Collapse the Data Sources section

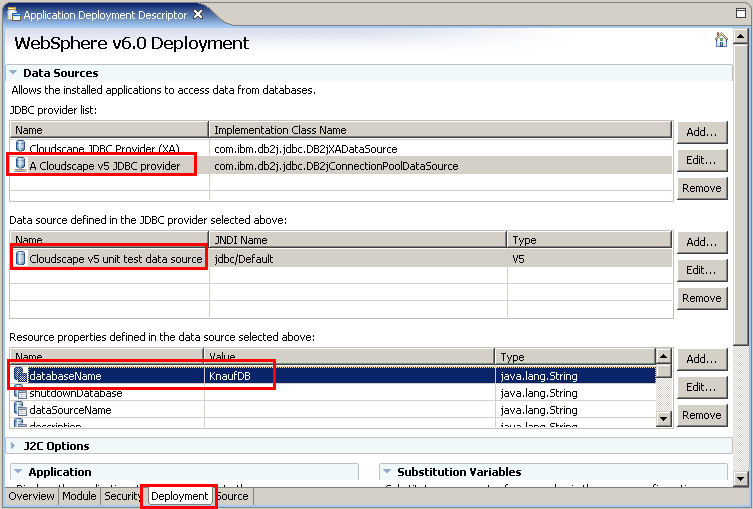13,73
